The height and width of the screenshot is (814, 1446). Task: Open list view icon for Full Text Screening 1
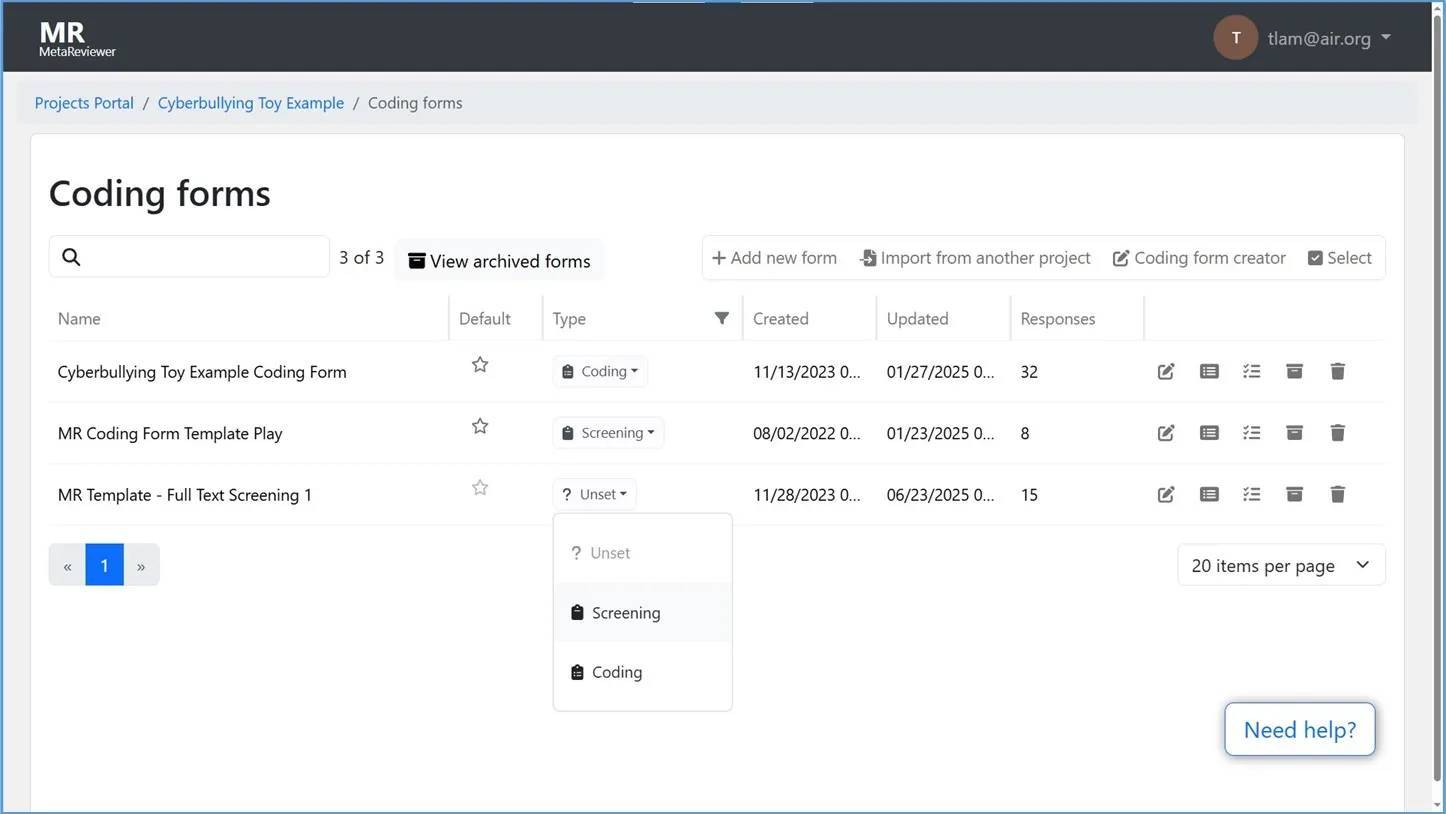tap(1209, 495)
